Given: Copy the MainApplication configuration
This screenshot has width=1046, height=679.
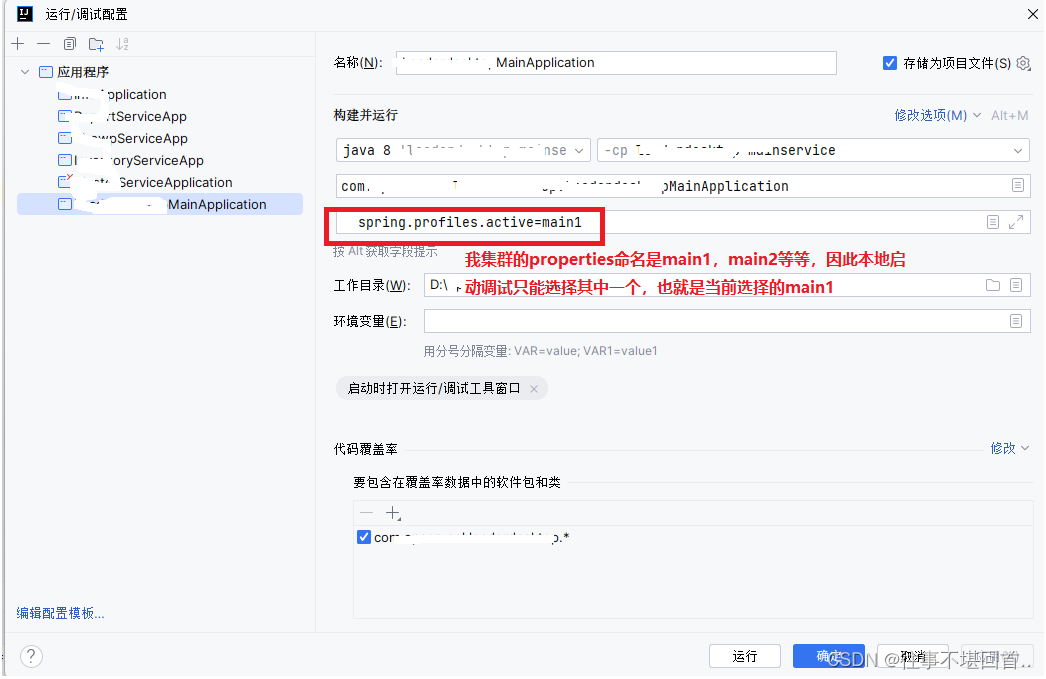Looking at the screenshot, I should (x=67, y=43).
